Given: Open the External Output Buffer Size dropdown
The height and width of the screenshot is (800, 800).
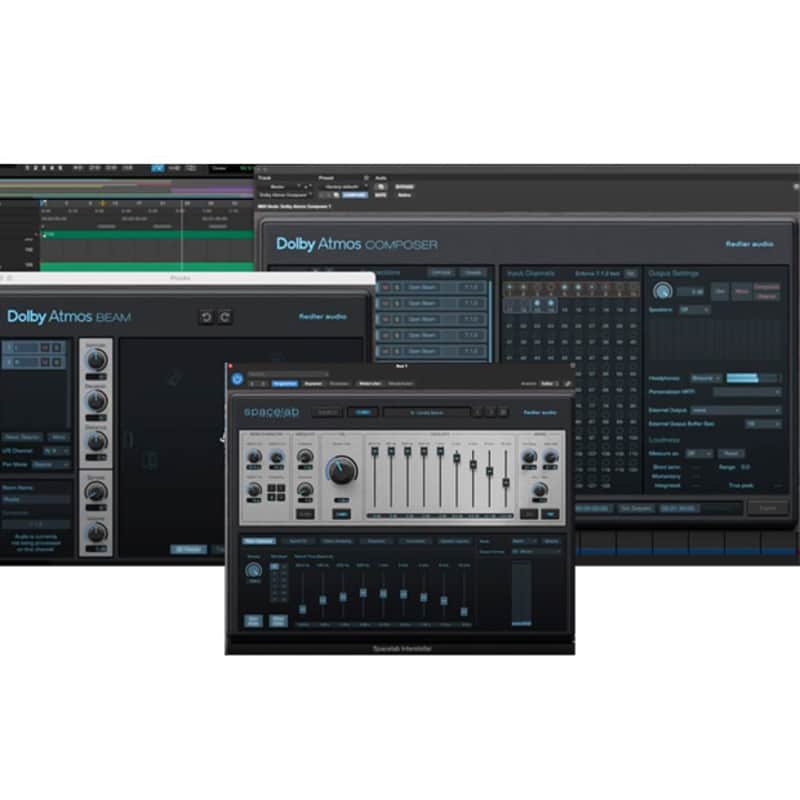Looking at the screenshot, I should tap(763, 424).
